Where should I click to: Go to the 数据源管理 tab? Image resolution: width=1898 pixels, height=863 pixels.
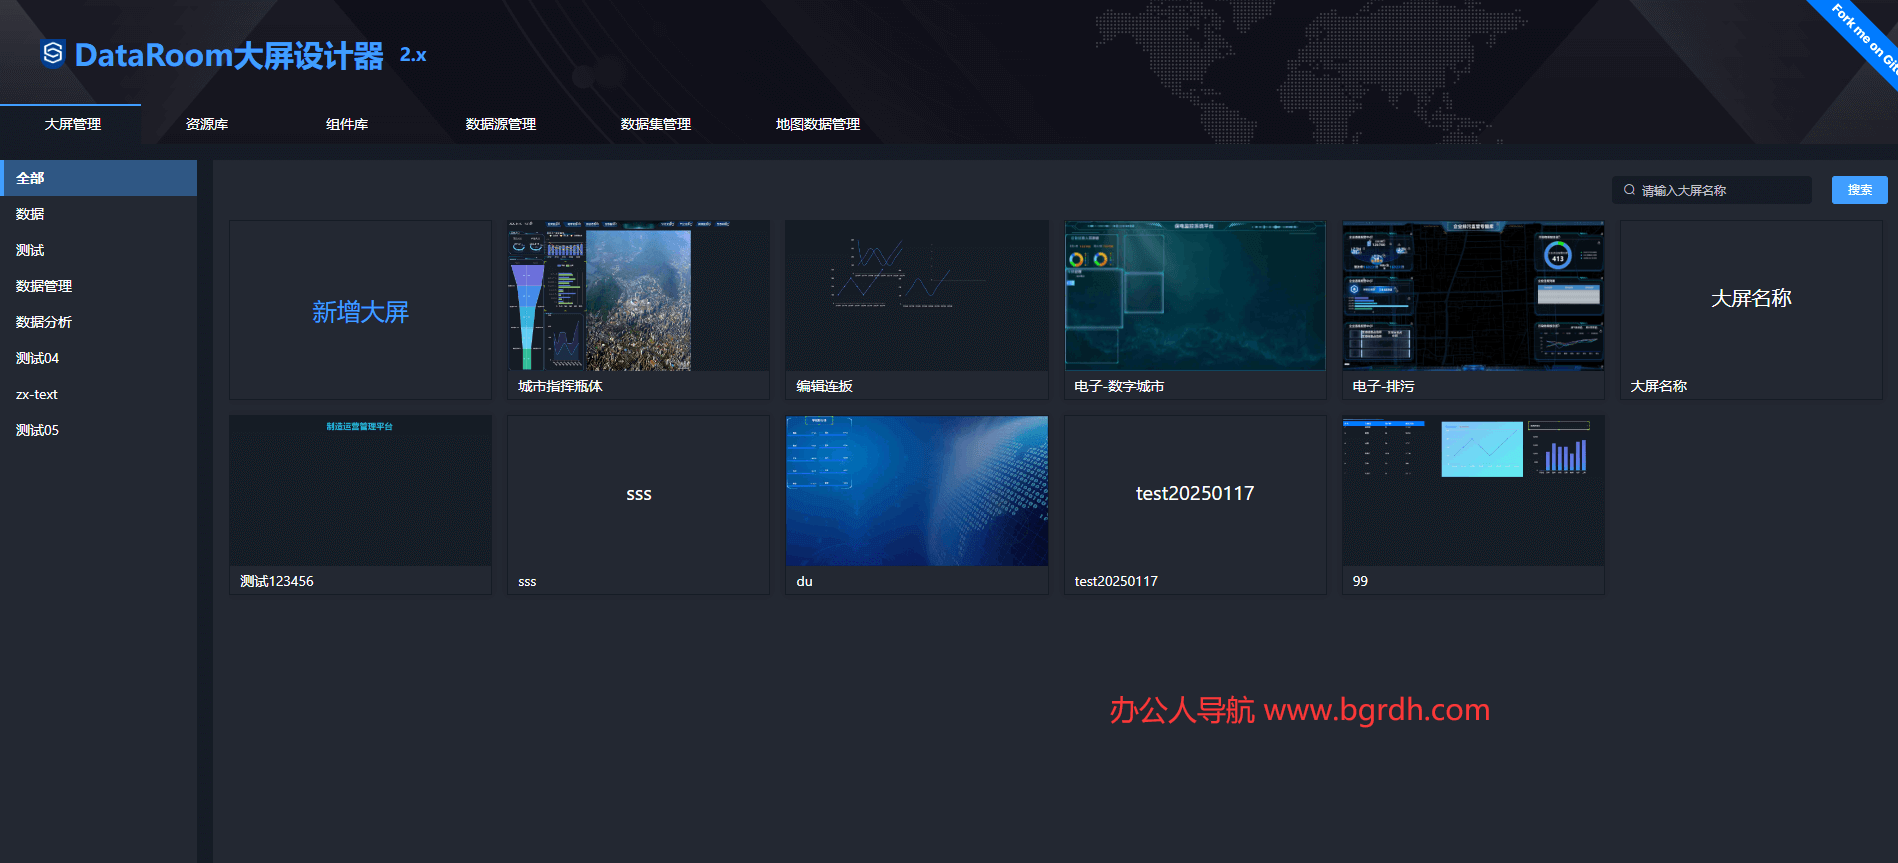point(500,124)
